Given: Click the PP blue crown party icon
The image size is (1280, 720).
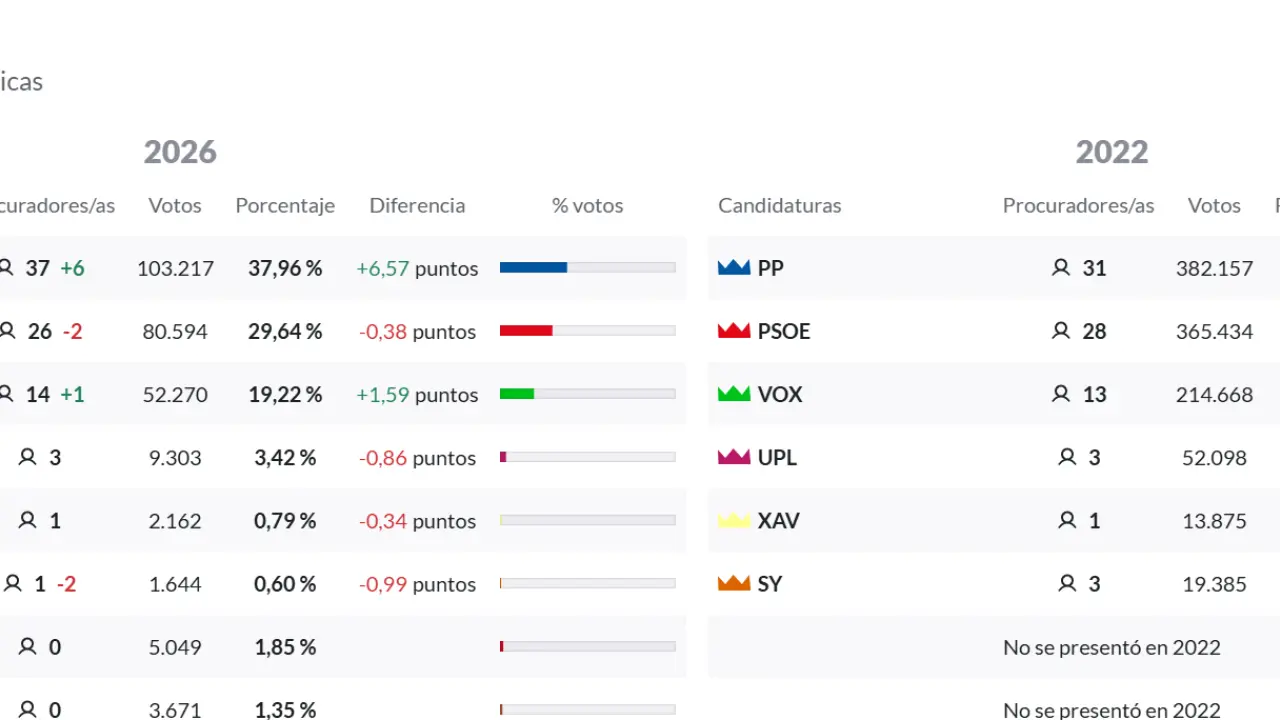Looking at the screenshot, I should (x=734, y=268).
